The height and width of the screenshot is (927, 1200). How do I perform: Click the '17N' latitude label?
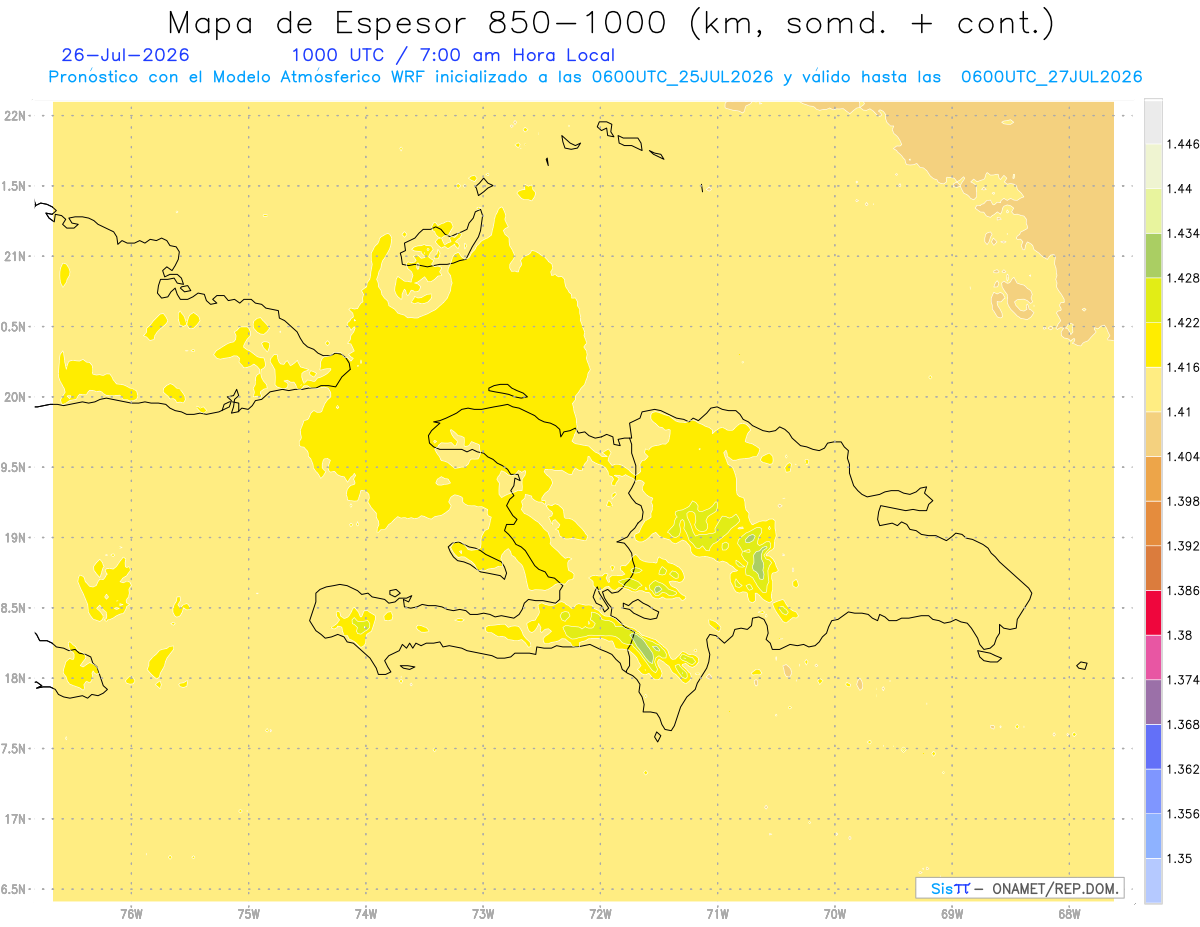click(x=17, y=819)
